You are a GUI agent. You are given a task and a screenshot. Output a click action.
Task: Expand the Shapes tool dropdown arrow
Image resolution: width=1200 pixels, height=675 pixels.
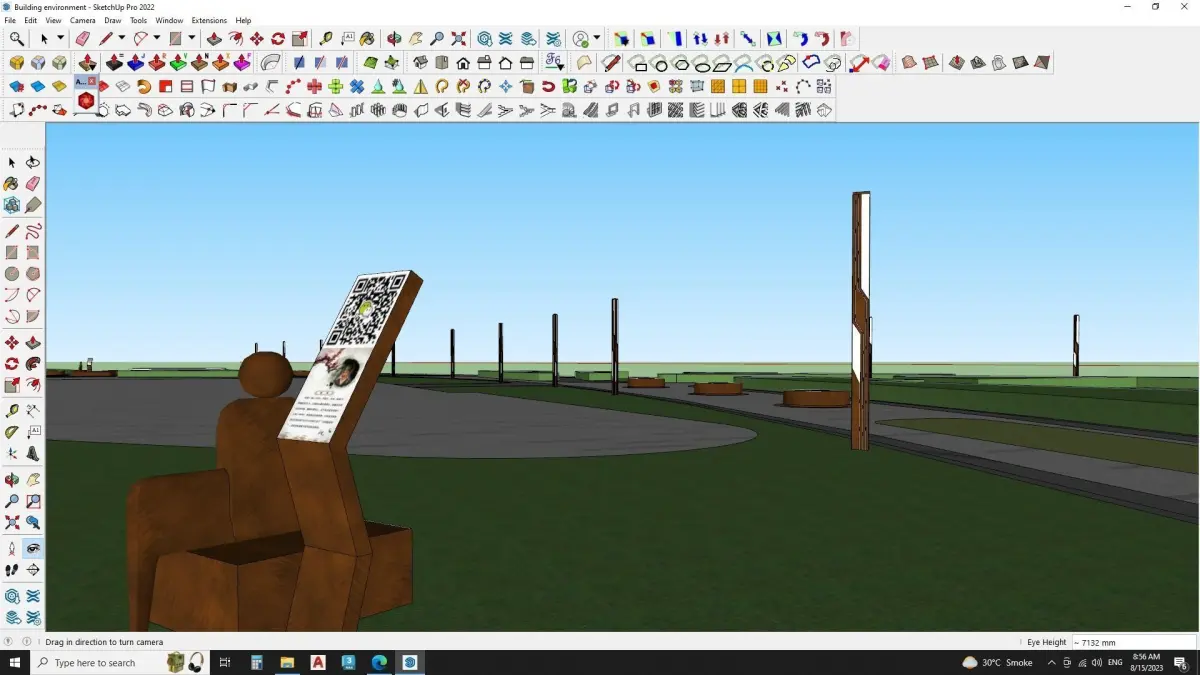(191, 39)
